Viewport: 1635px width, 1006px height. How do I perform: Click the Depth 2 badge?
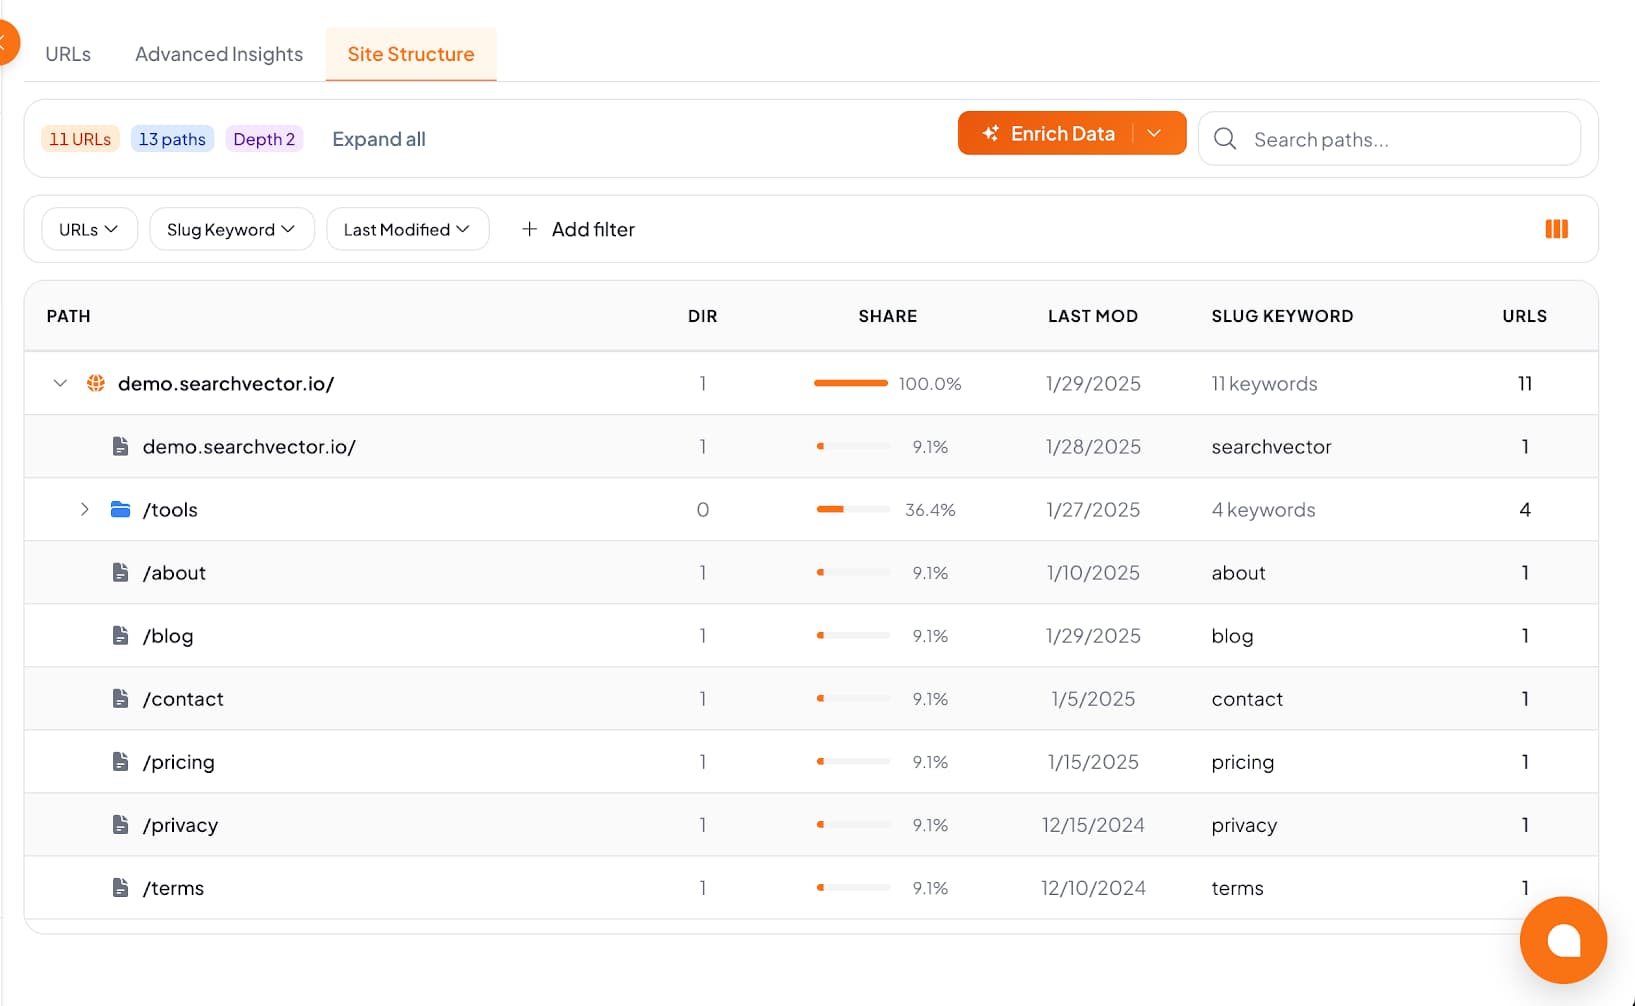tap(264, 139)
